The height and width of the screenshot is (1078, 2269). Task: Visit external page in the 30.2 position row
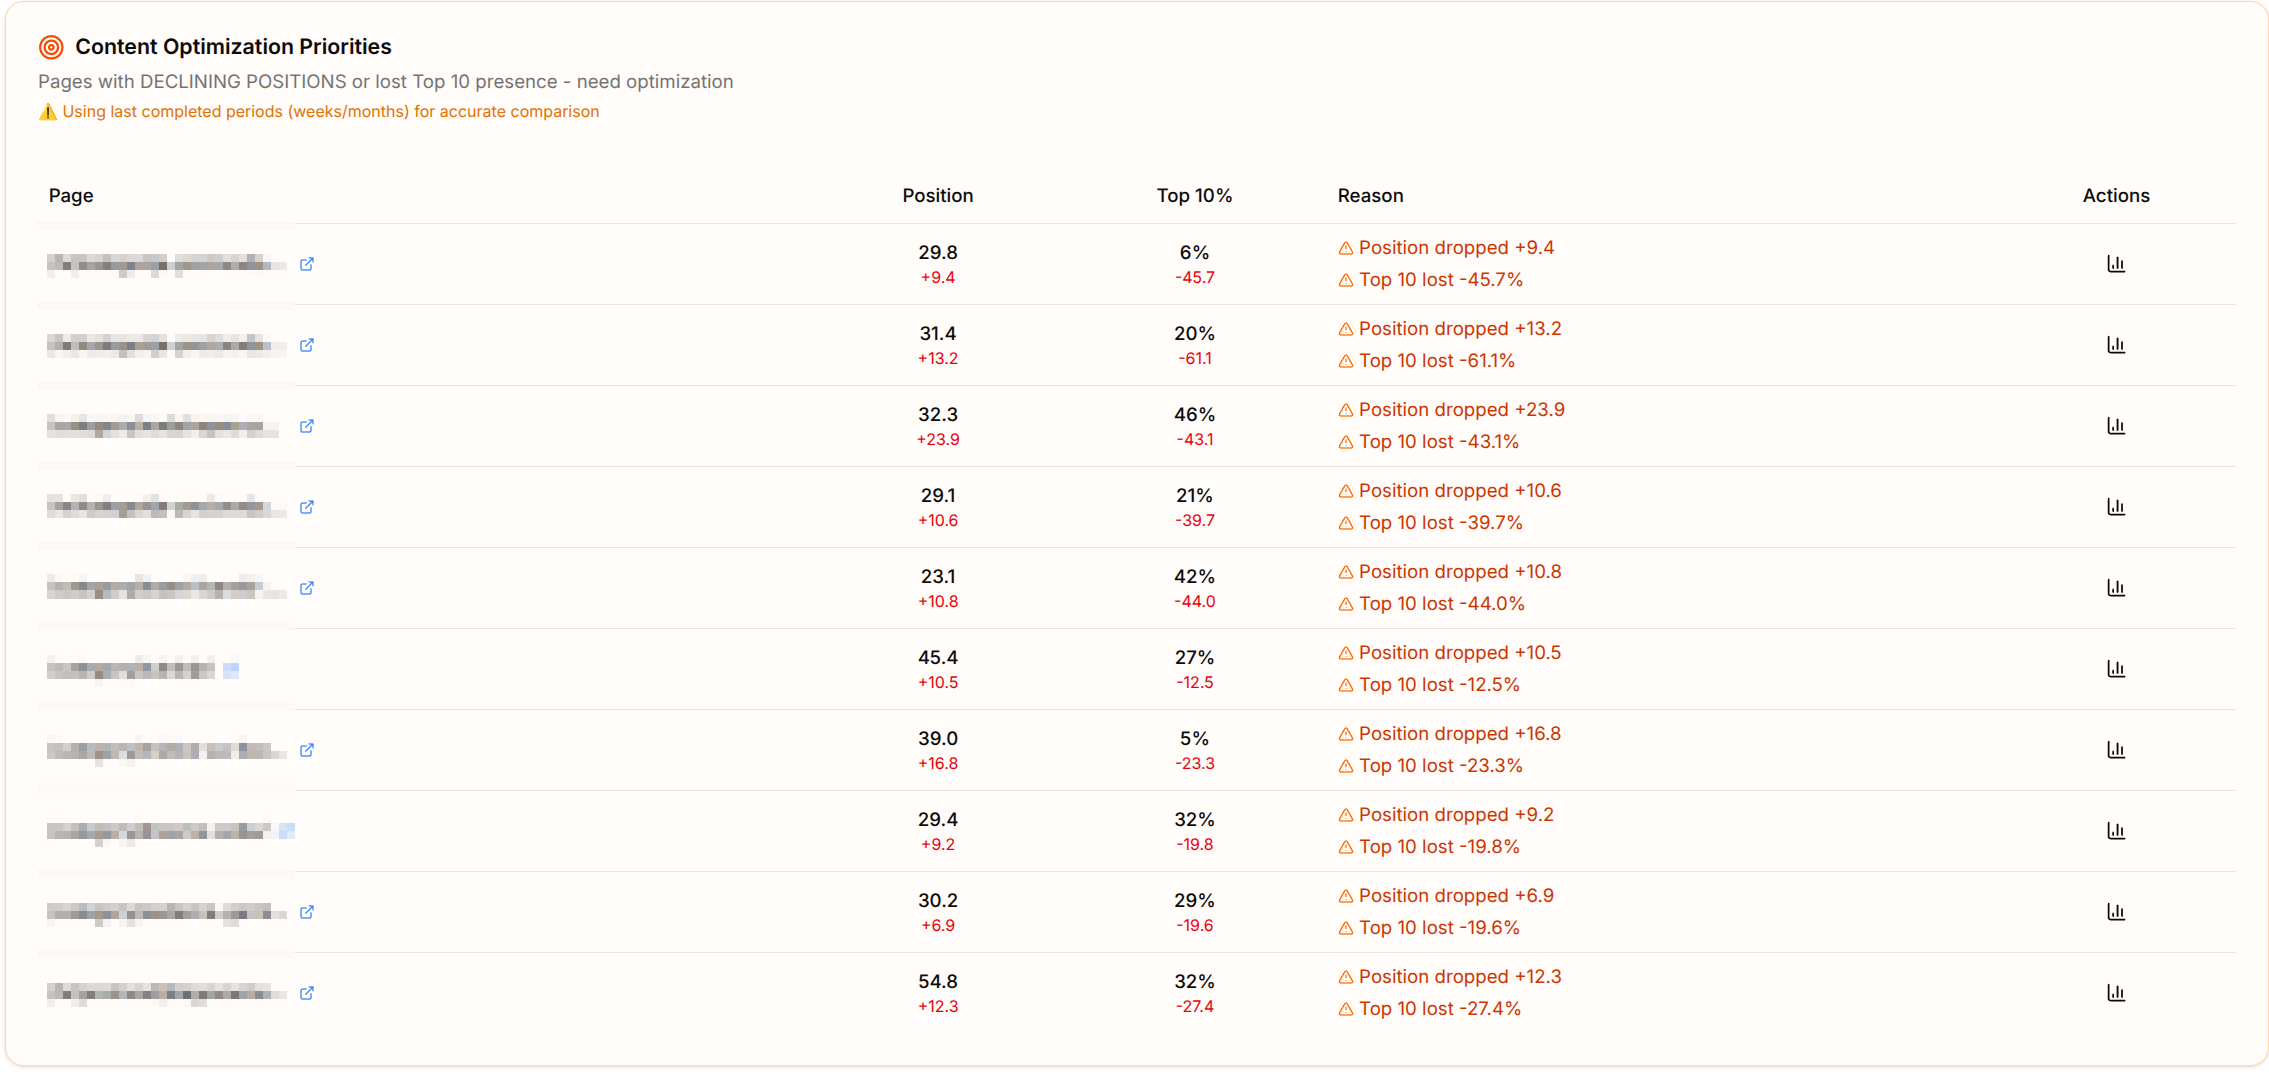click(x=307, y=912)
